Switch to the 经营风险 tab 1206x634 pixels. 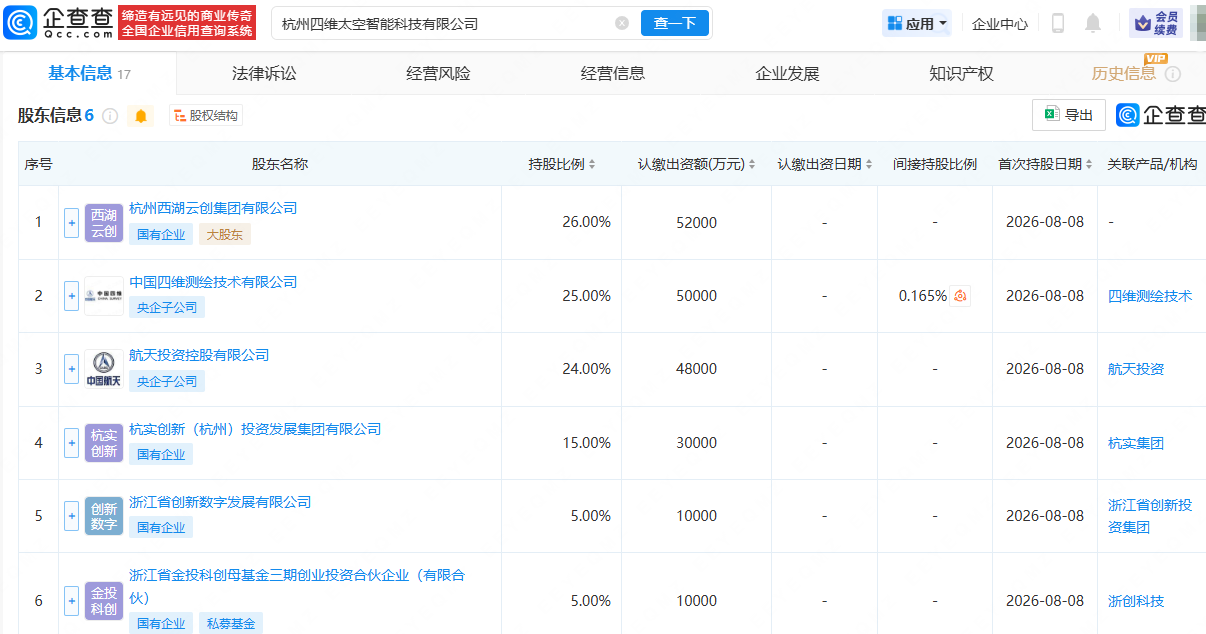438,73
